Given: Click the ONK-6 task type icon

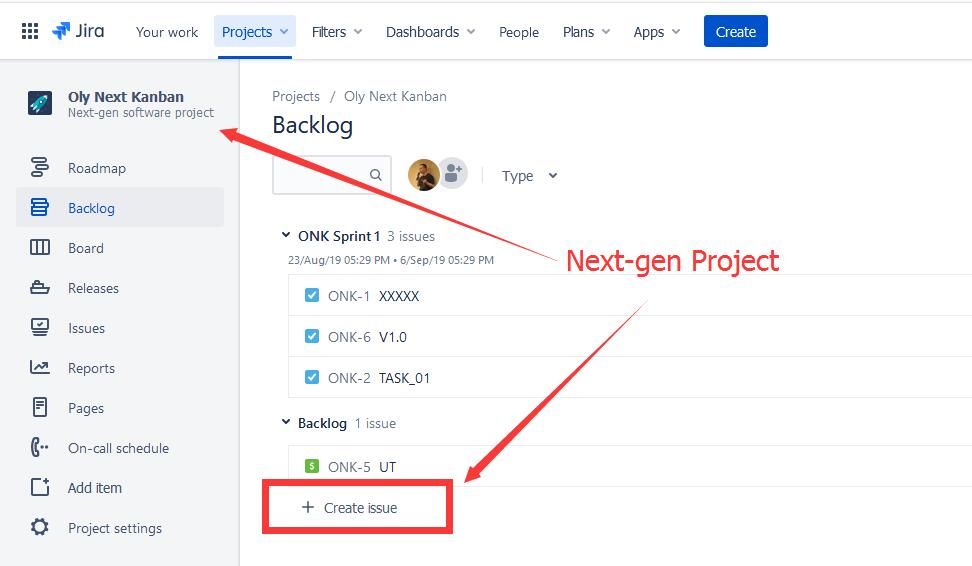Looking at the screenshot, I should [312, 336].
